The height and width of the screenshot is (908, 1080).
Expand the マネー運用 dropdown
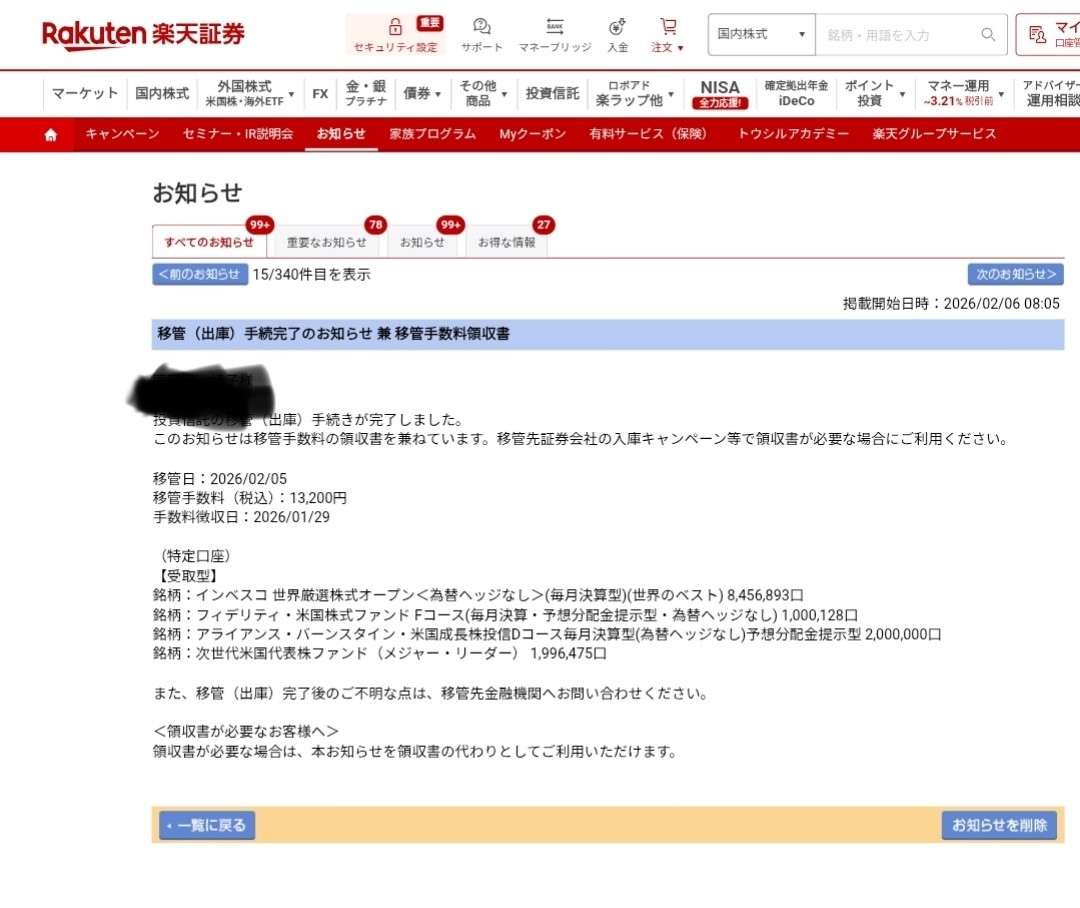tap(963, 93)
